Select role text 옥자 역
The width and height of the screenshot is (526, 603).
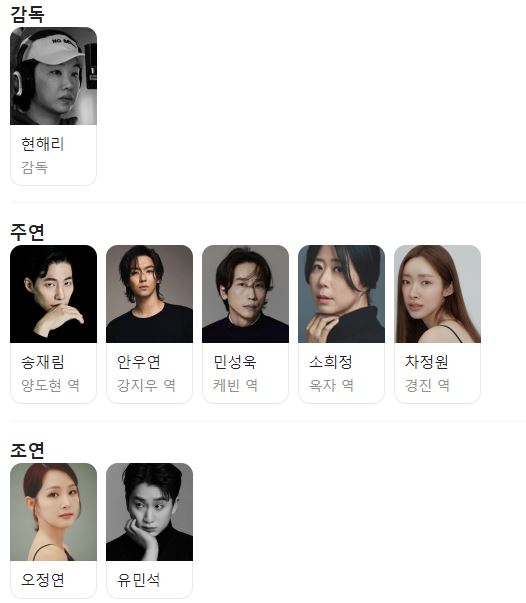(x=331, y=385)
